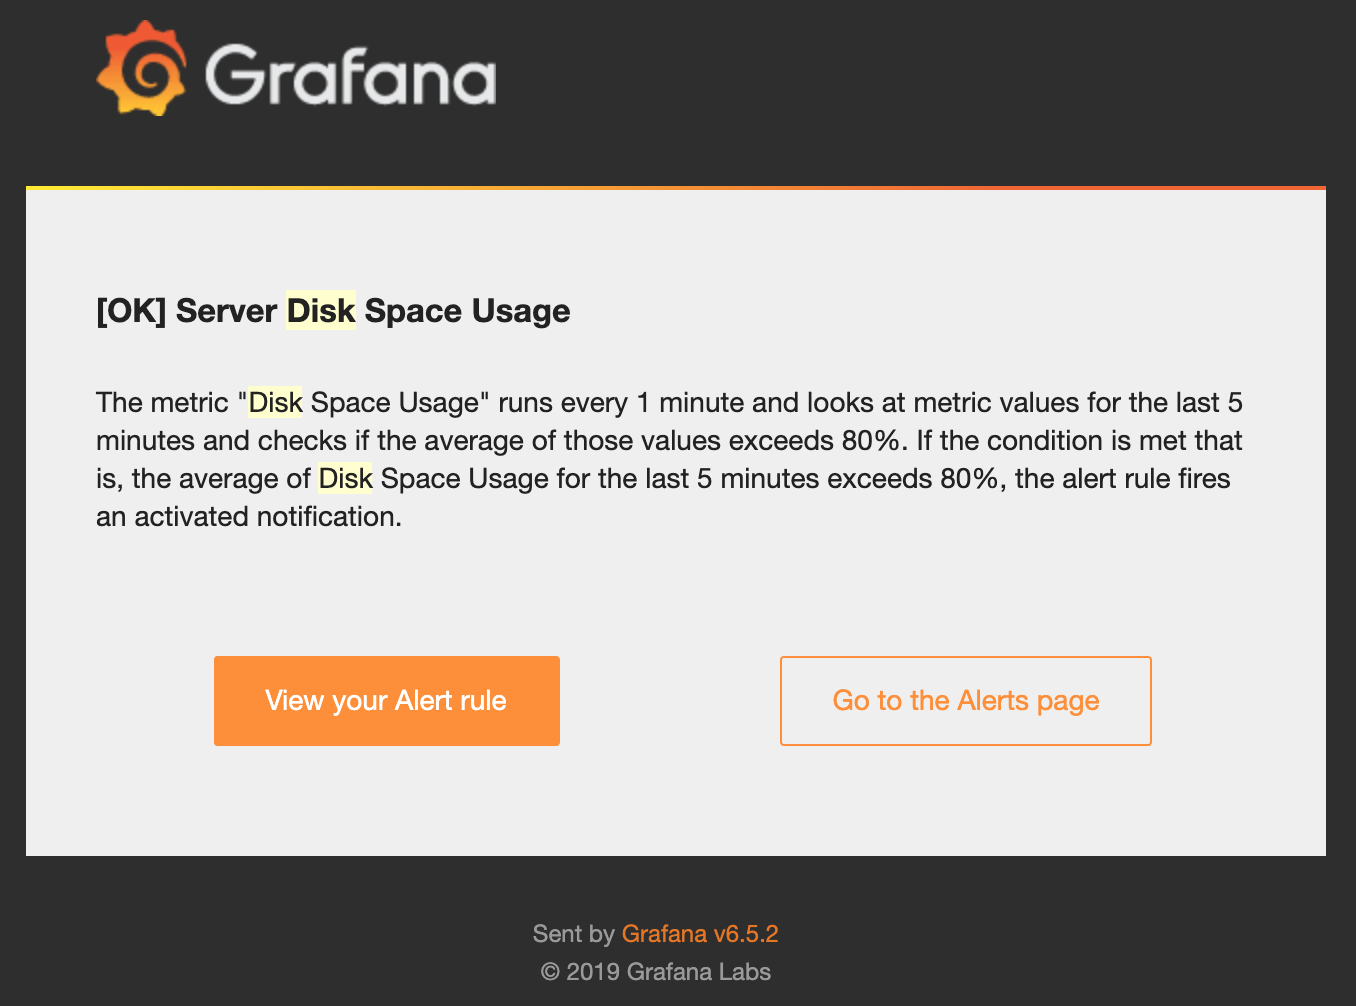Click the highlighted Disk before "Space Usage for"

pos(345,479)
